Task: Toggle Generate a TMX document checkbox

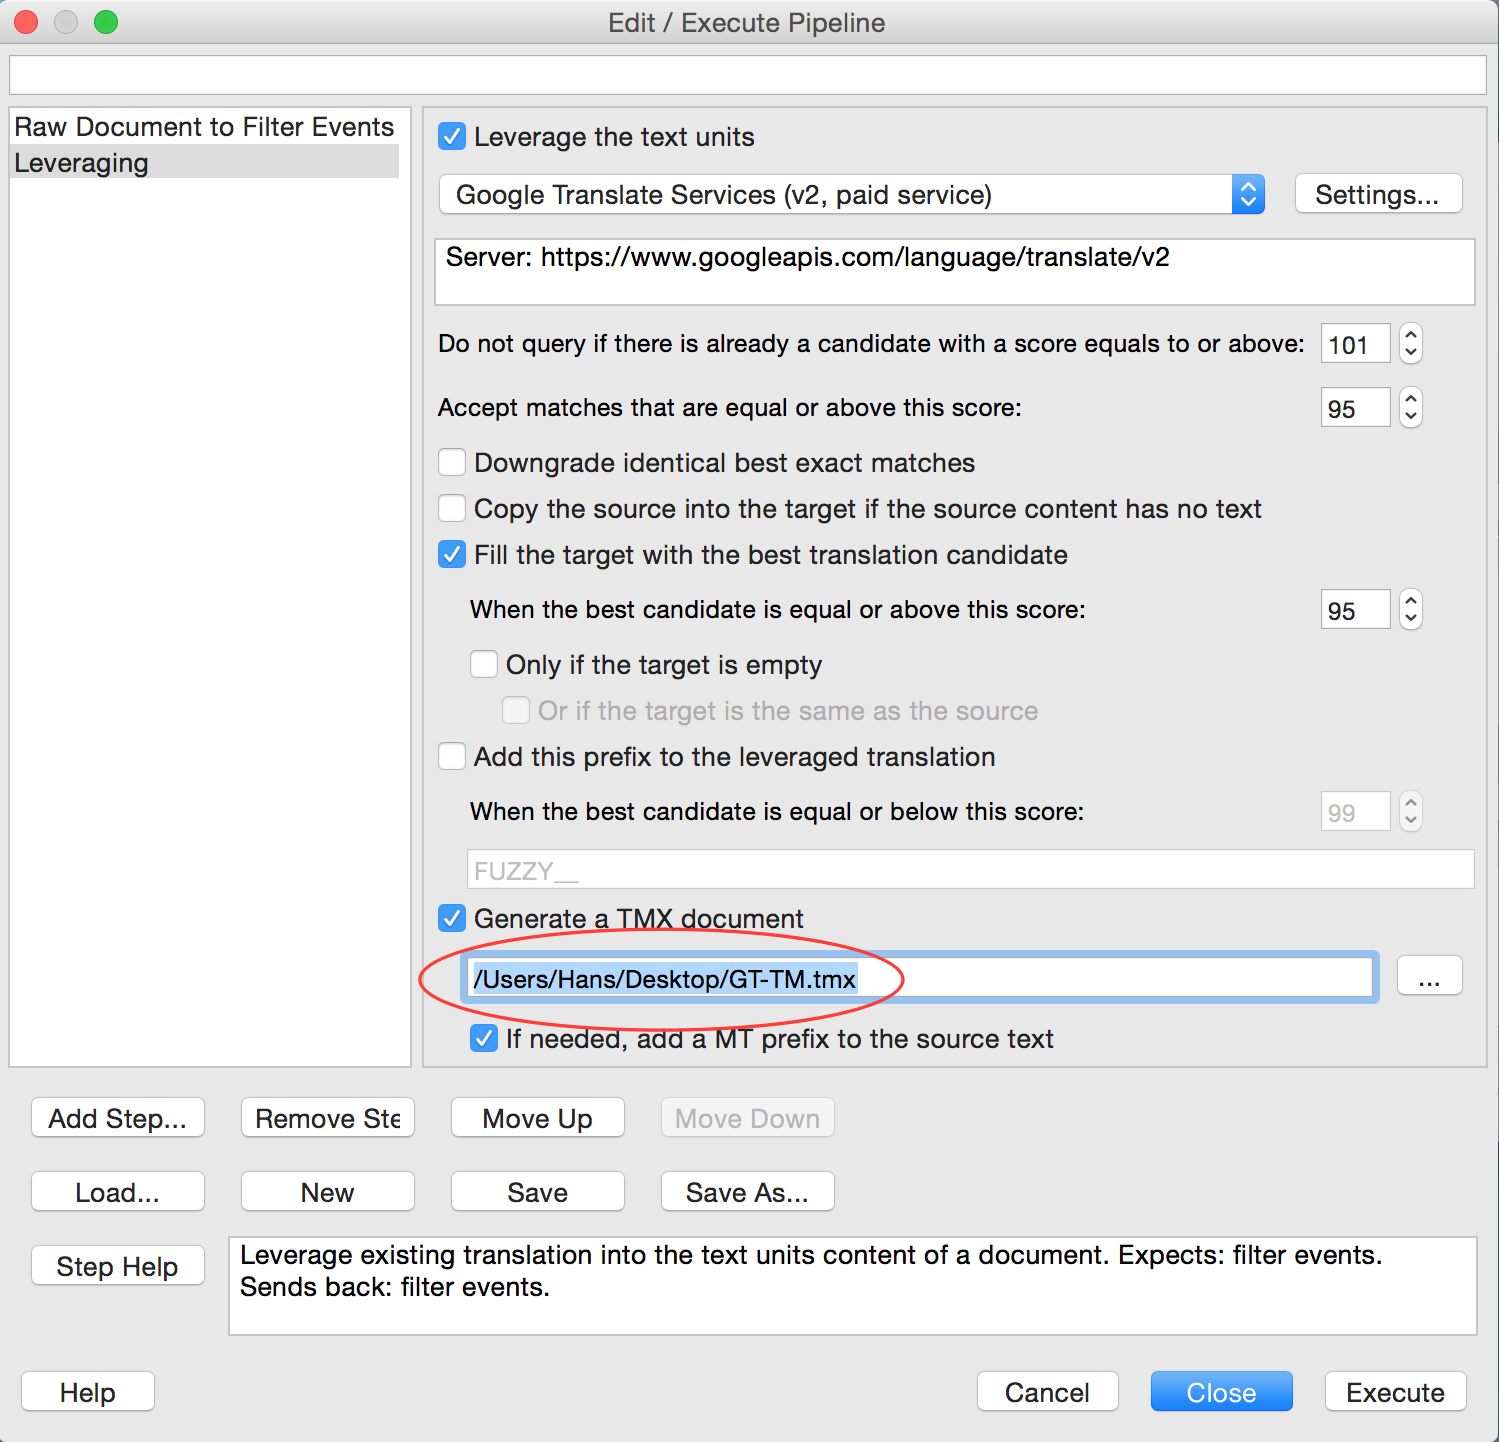Action: coord(452,918)
